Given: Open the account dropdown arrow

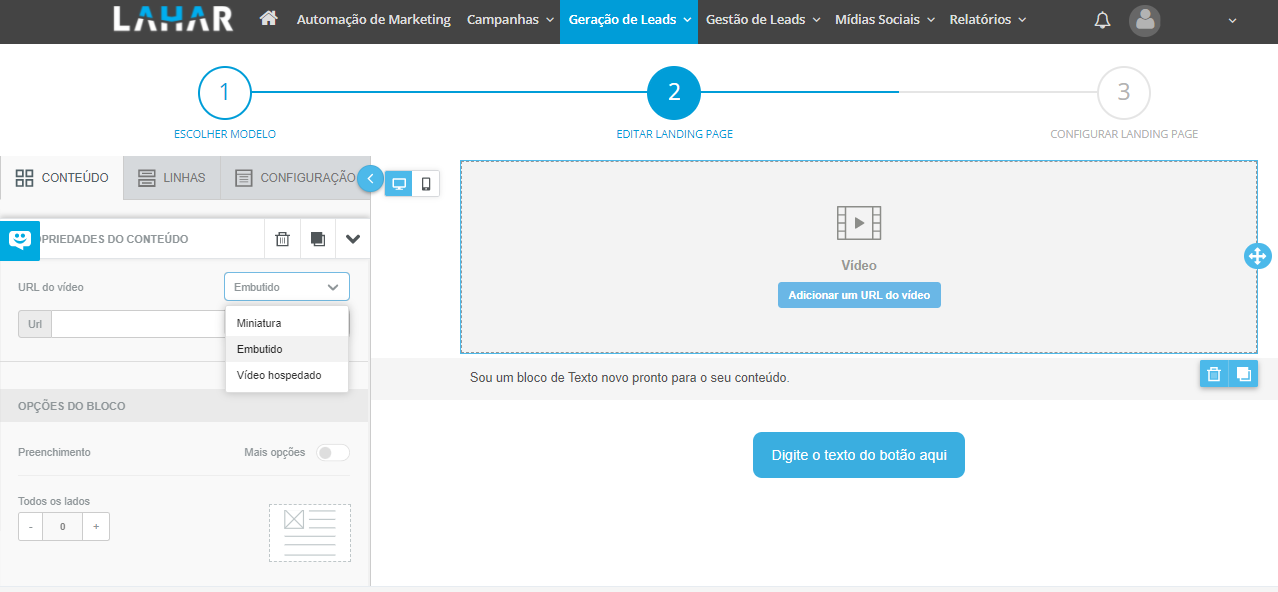Looking at the screenshot, I should coord(1232,21).
